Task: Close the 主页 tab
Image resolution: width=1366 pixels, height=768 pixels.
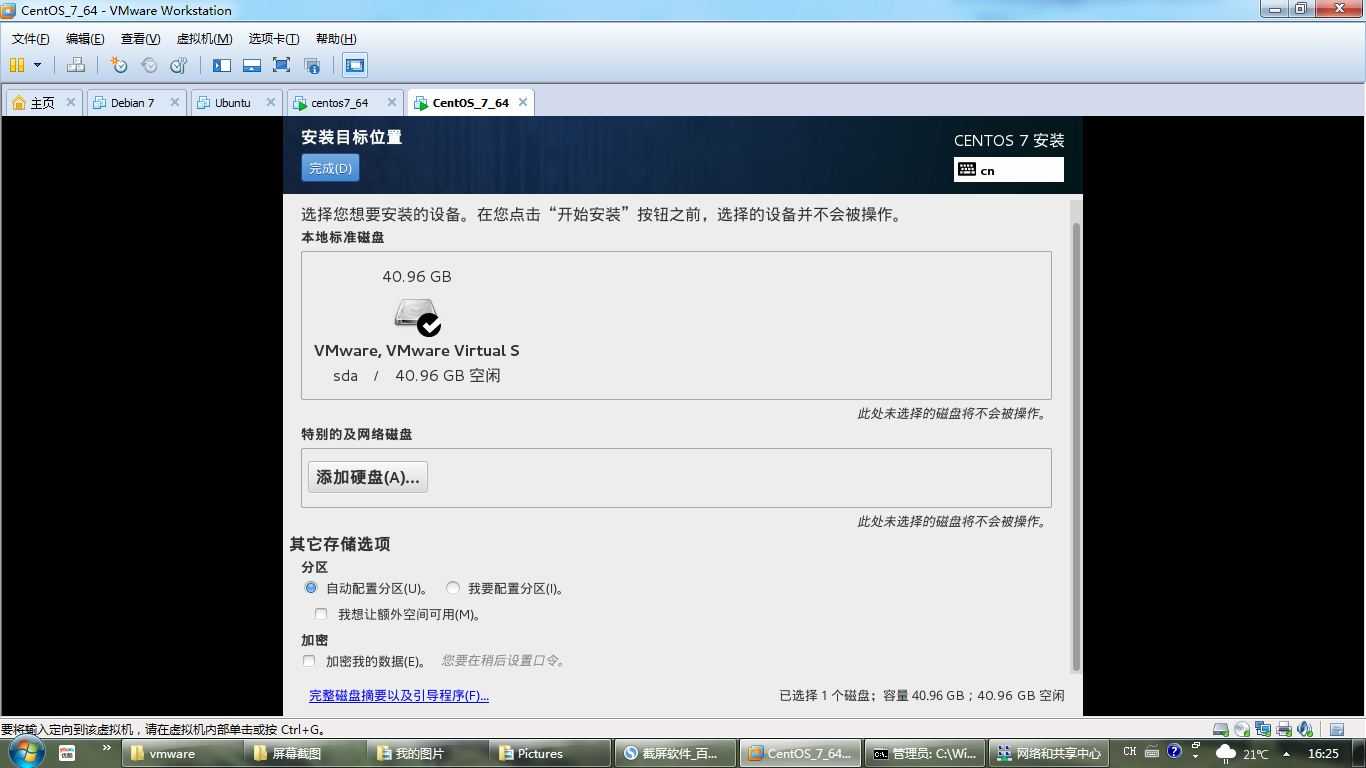Action: point(70,102)
